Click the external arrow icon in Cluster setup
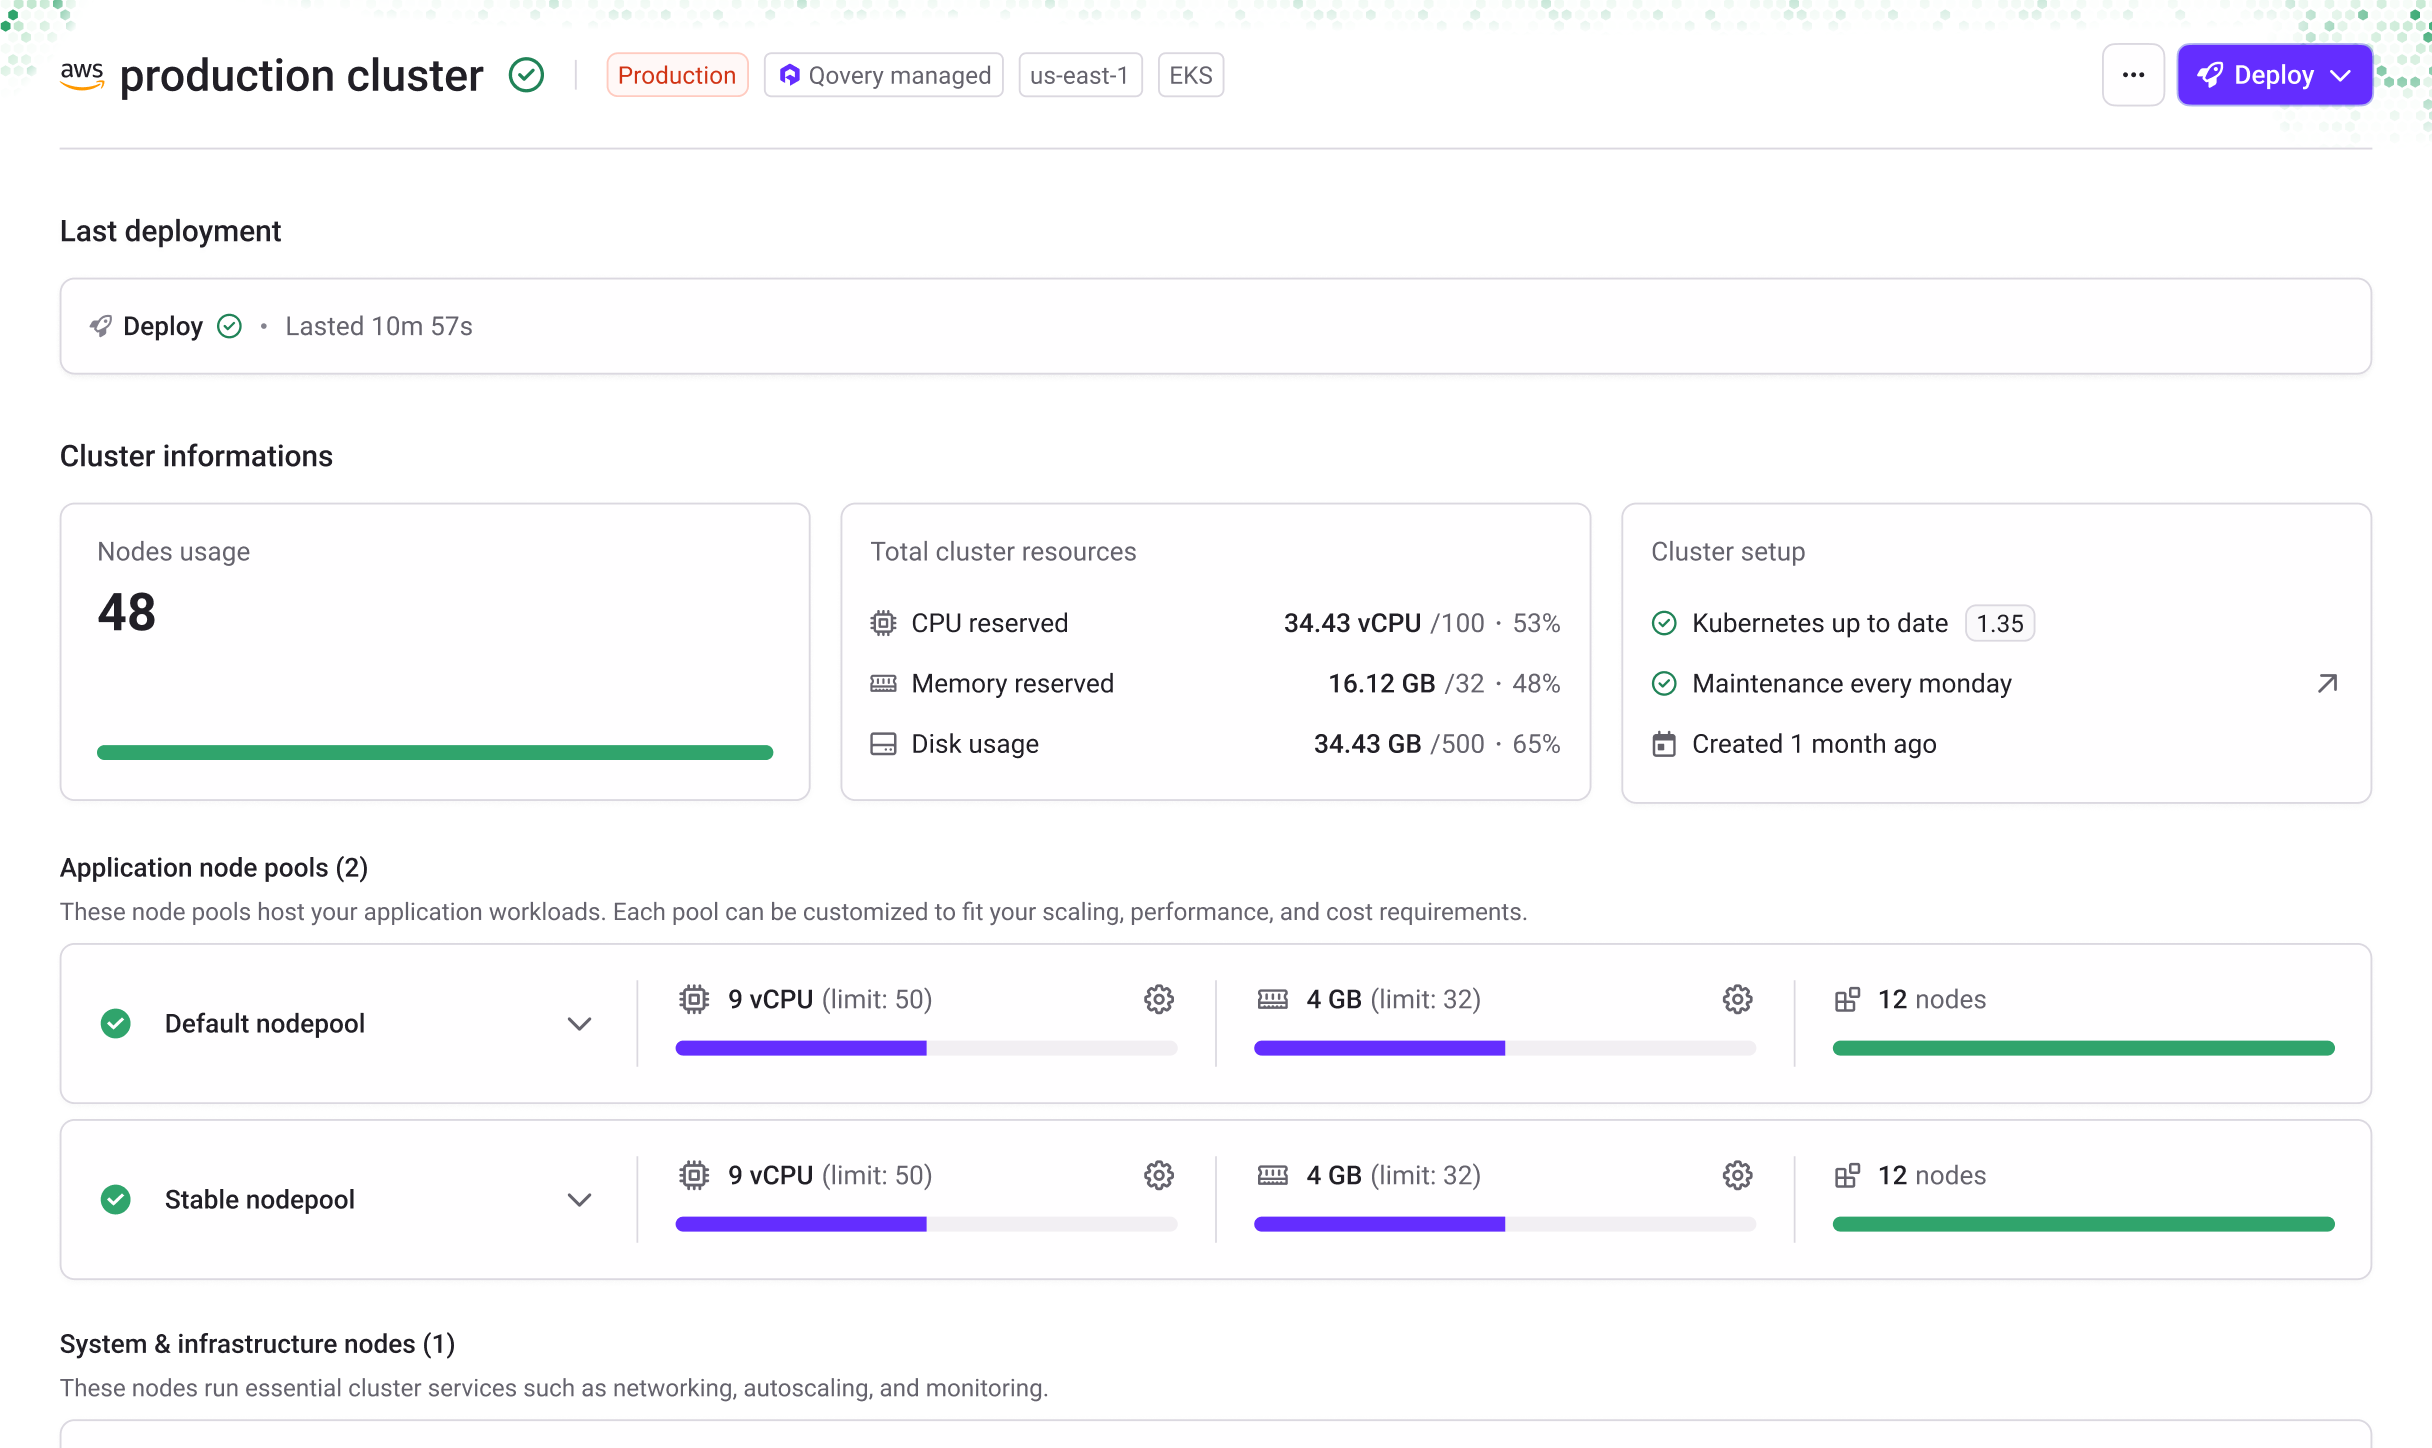The height and width of the screenshot is (1448, 2432). [2328, 683]
